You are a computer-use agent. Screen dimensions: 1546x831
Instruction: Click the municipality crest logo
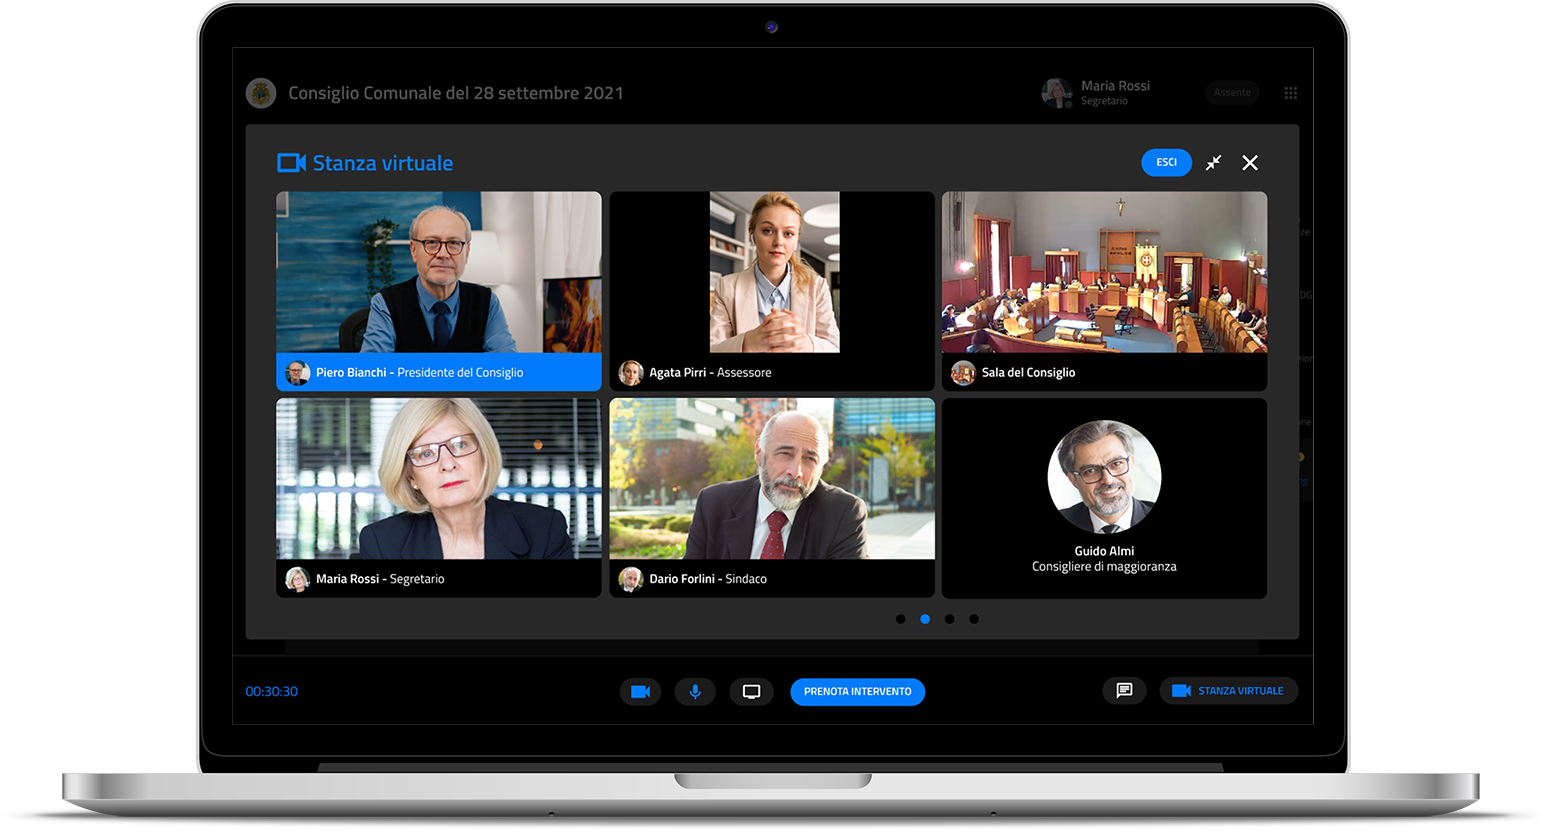click(x=261, y=93)
